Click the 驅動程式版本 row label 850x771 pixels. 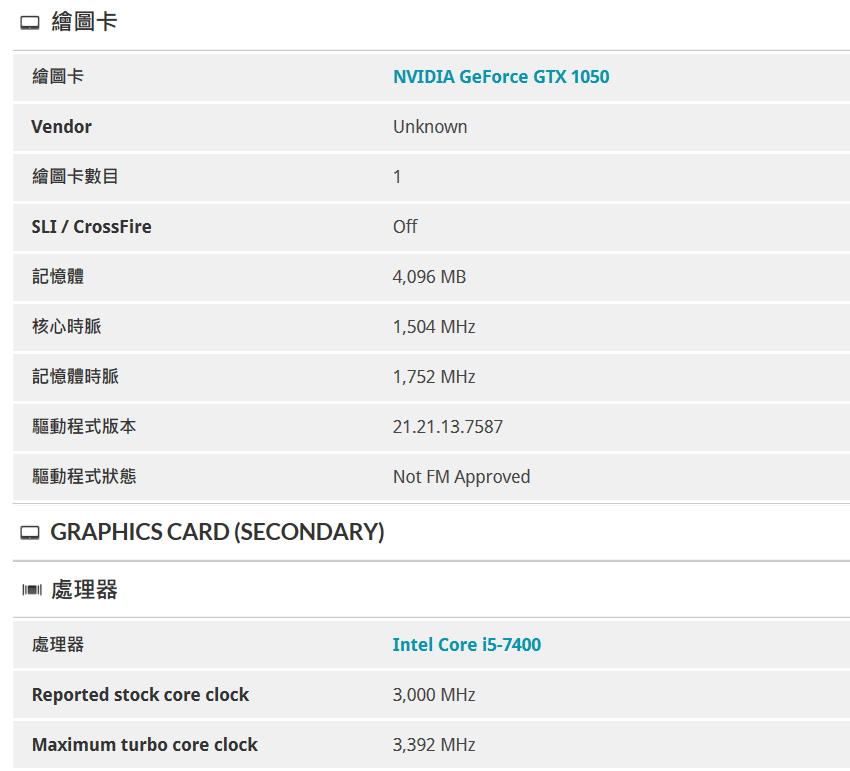tap(83, 427)
